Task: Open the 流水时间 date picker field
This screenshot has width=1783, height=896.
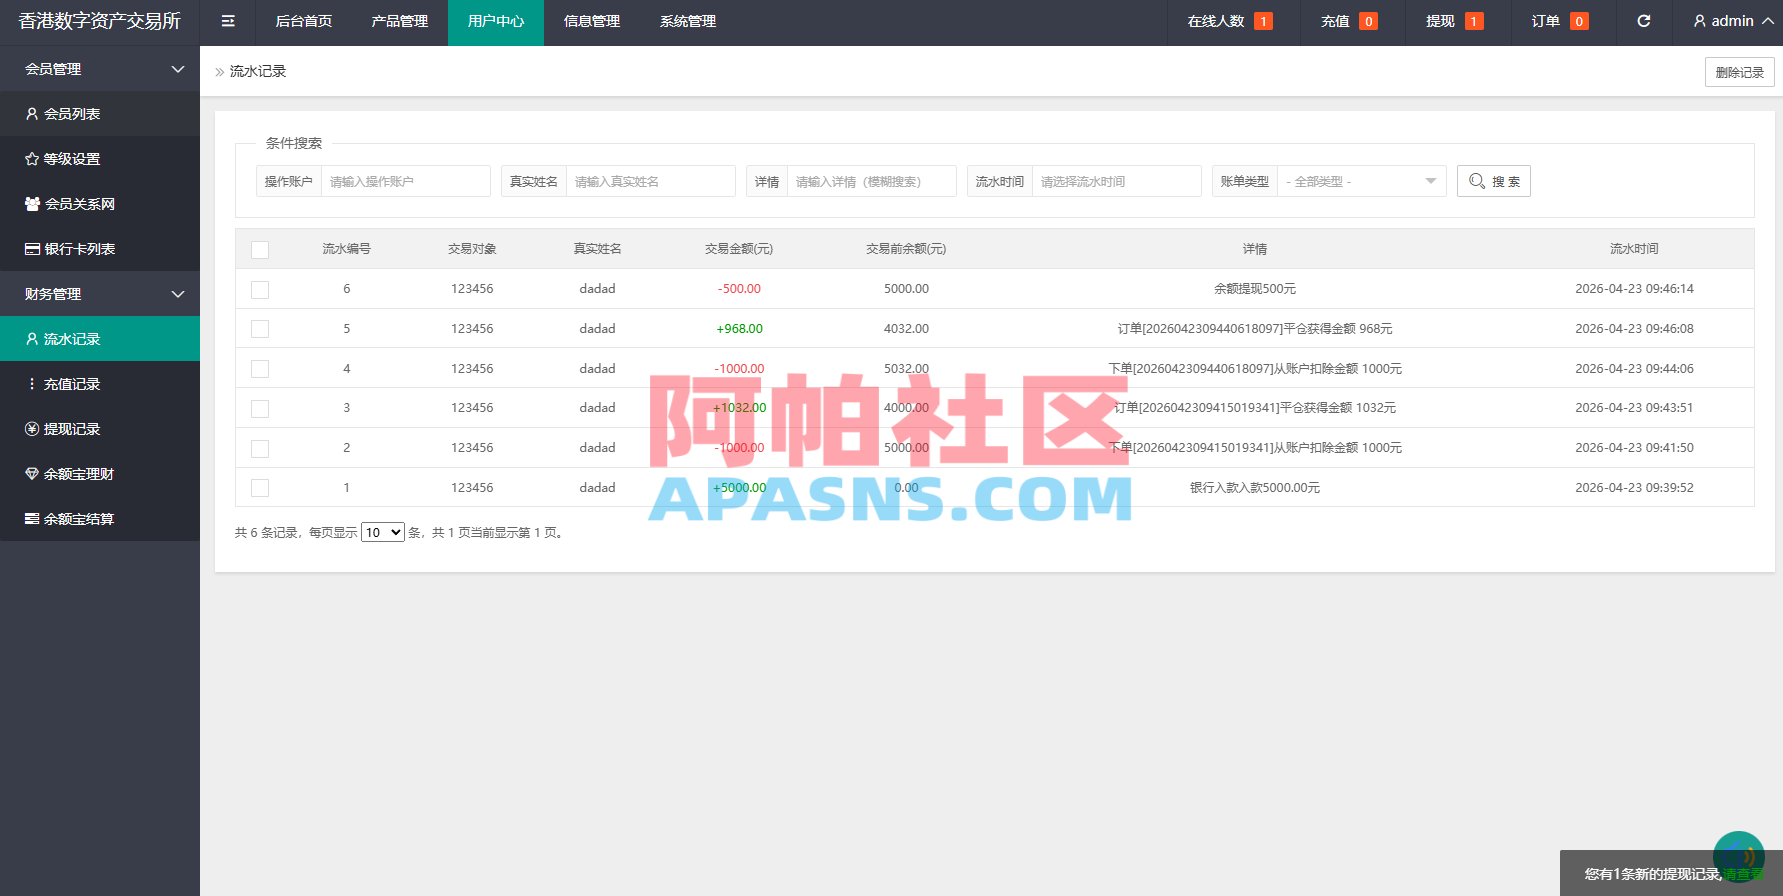Action: pyautogui.click(x=1117, y=181)
